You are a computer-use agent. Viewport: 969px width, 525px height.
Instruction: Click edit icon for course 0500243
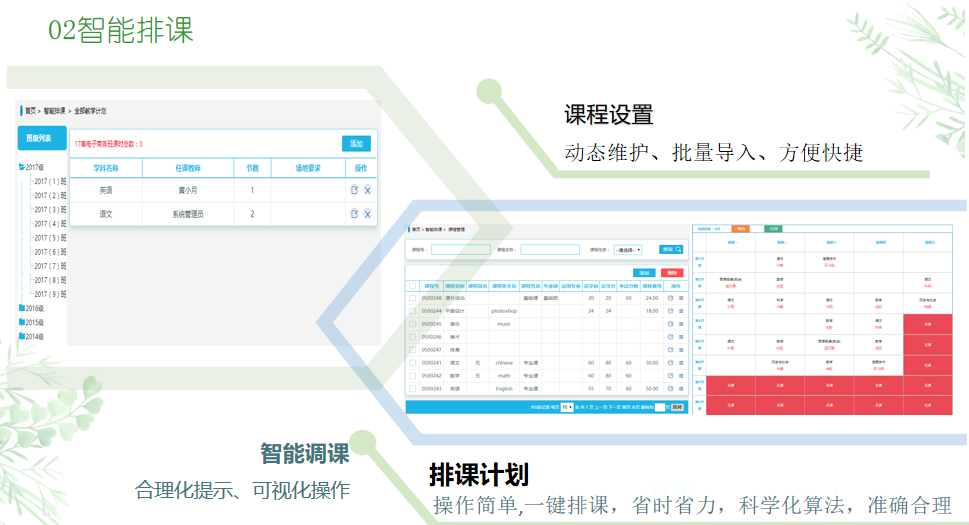(671, 389)
